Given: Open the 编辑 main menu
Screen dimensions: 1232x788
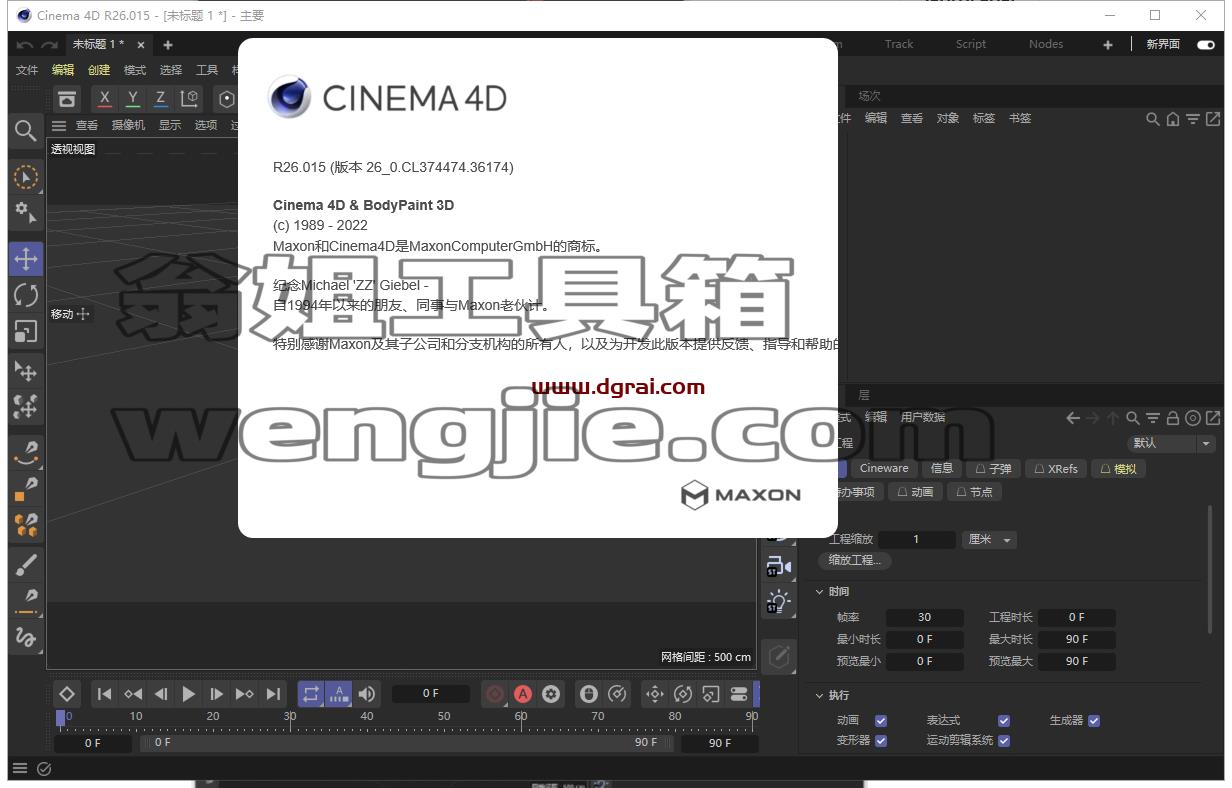Looking at the screenshot, I should coord(63,70).
